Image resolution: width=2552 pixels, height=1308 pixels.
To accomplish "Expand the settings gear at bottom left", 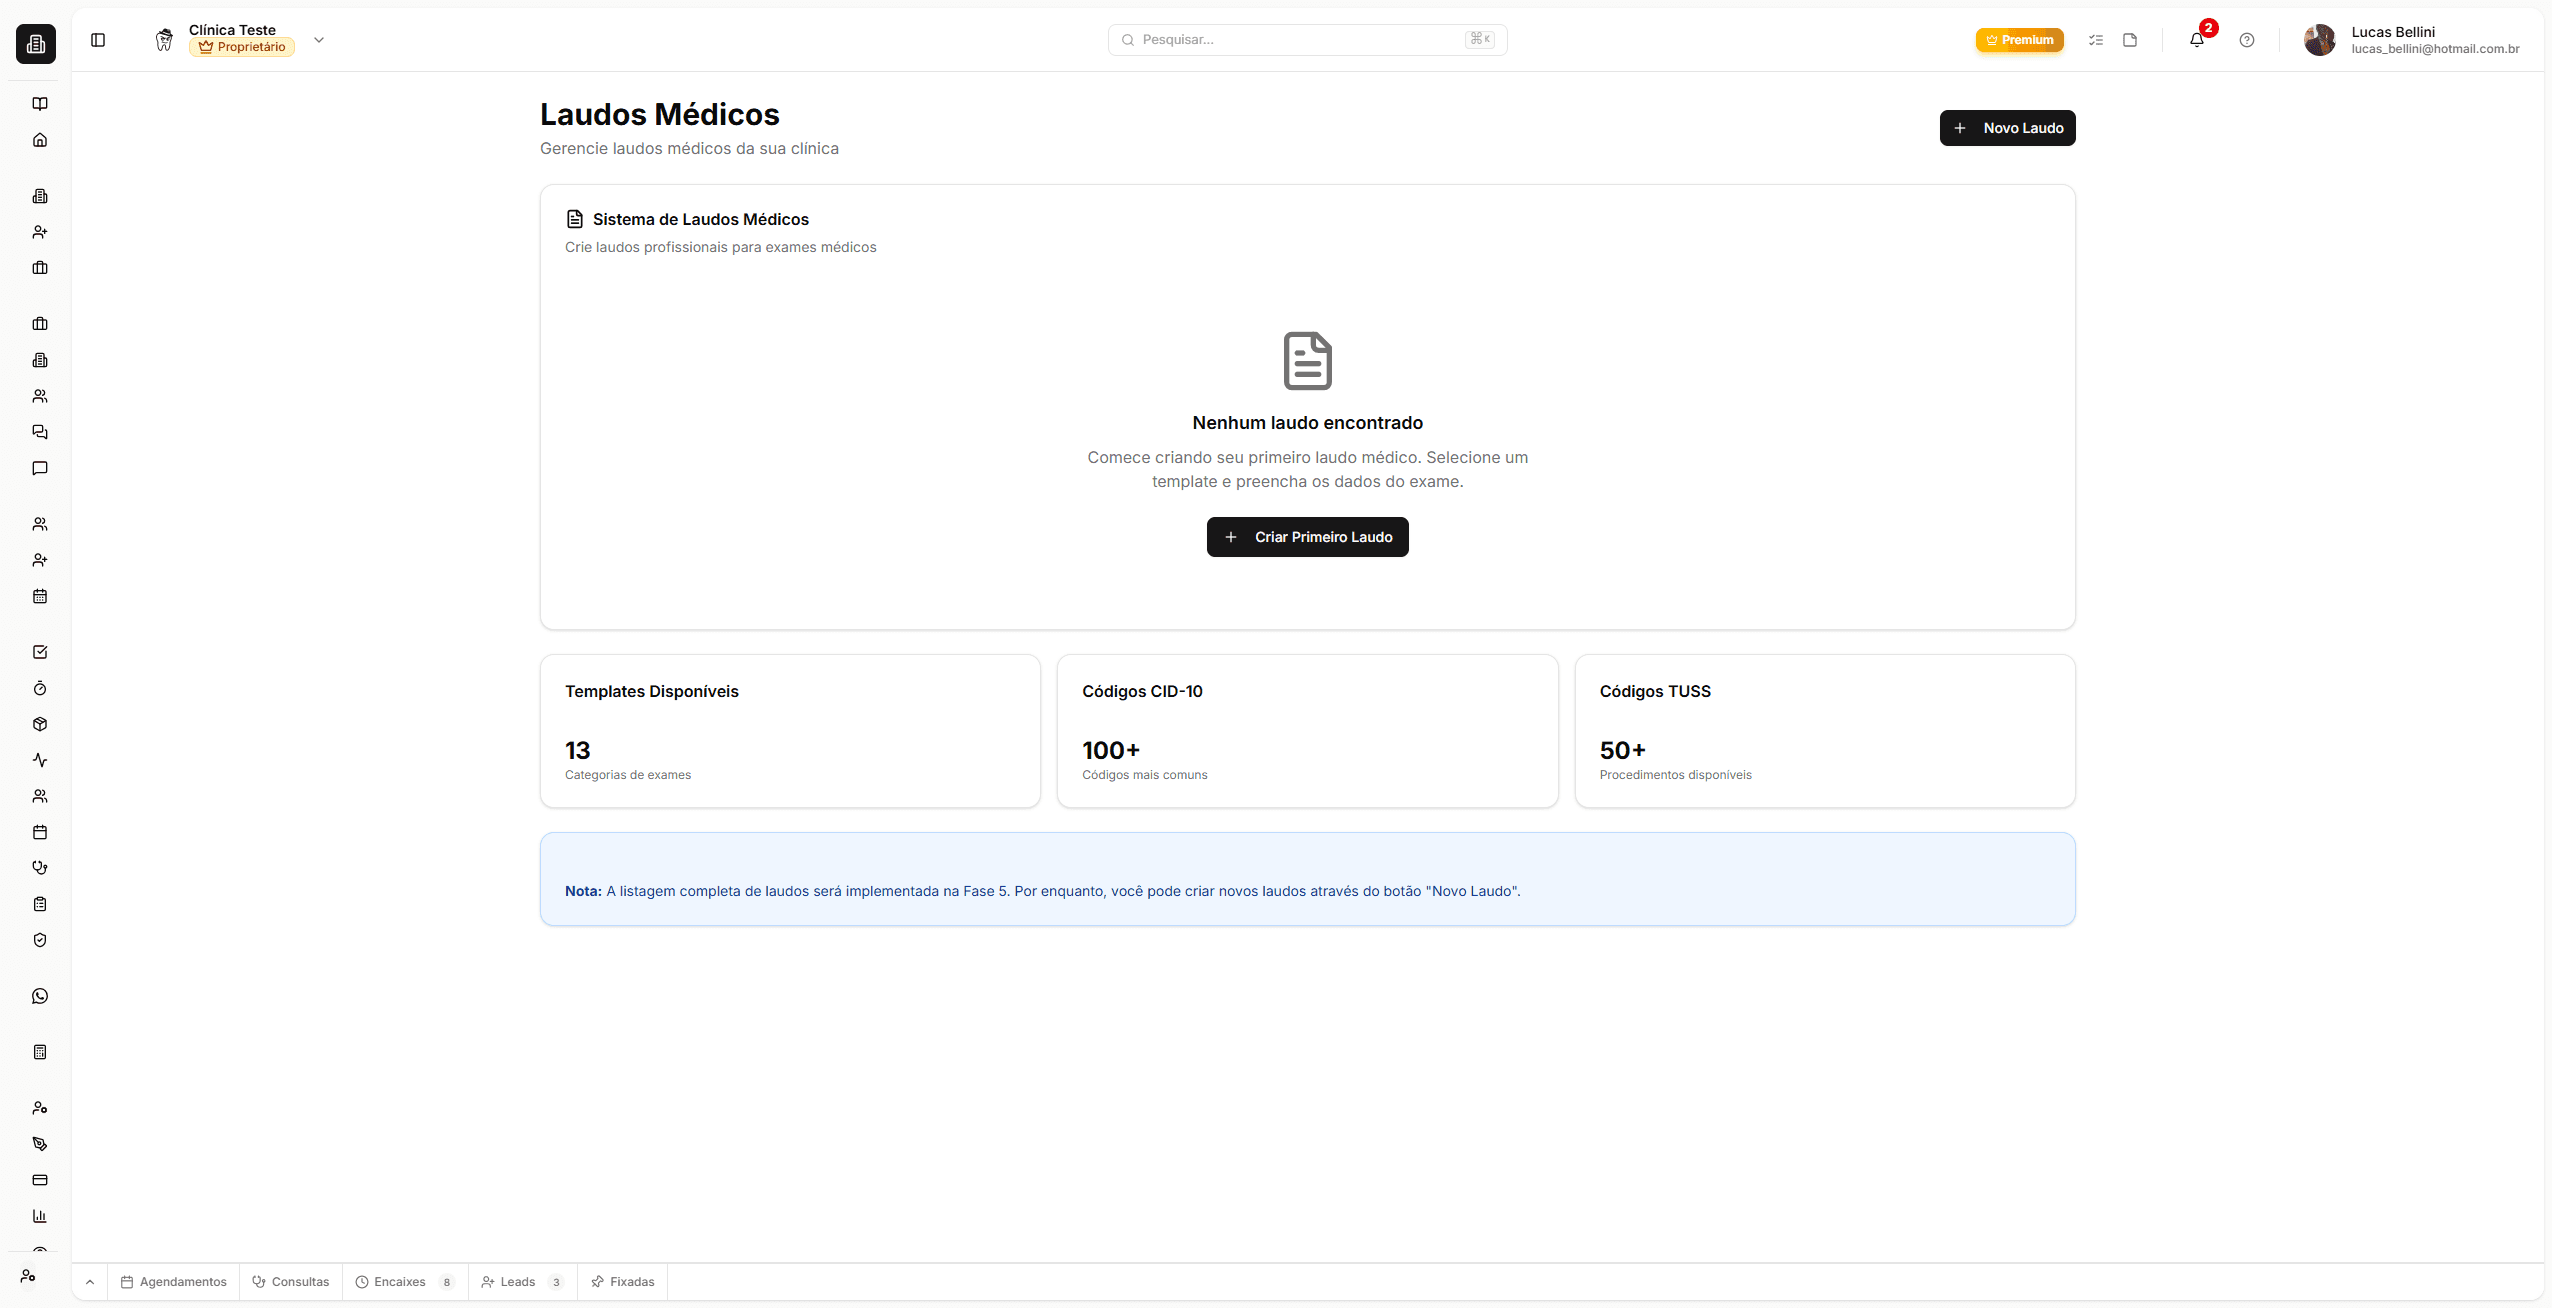I will [x=28, y=1276].
